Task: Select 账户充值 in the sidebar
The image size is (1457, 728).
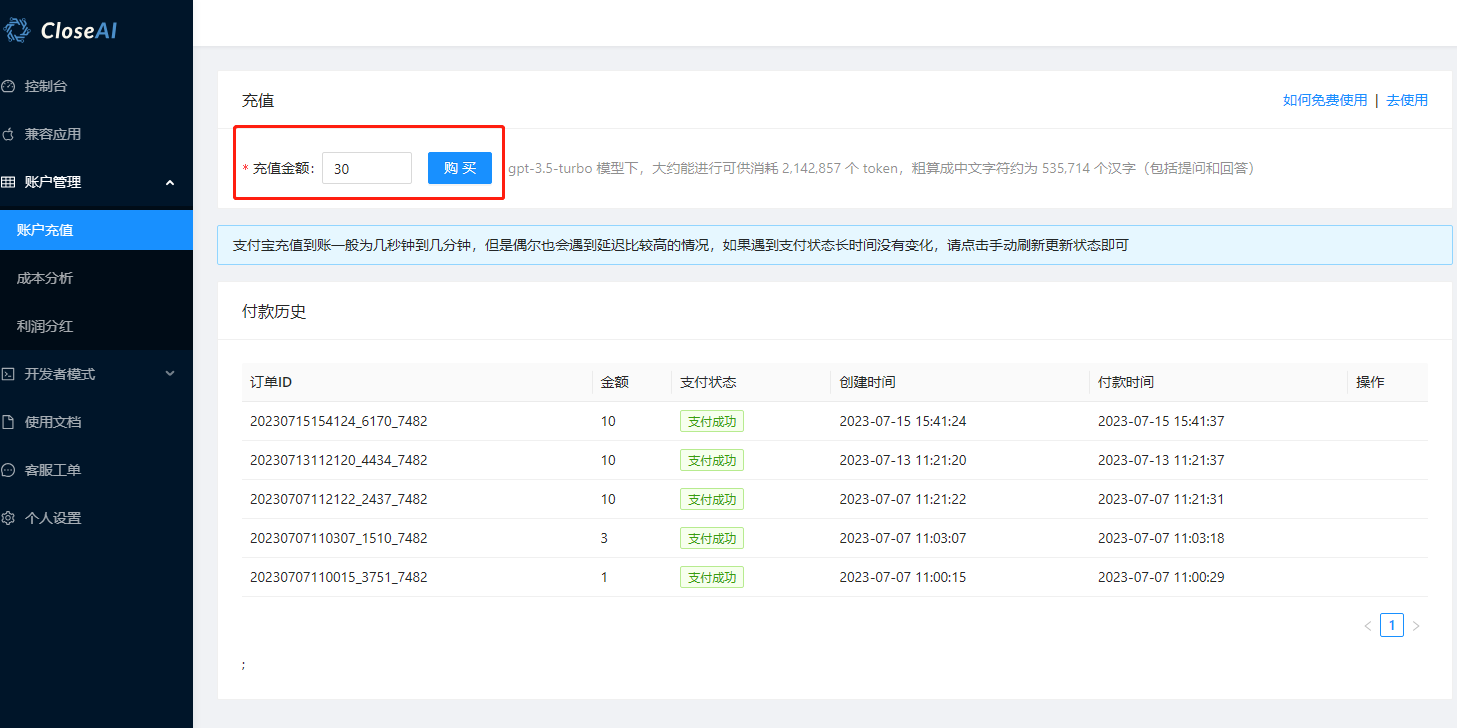Action: 96,230
